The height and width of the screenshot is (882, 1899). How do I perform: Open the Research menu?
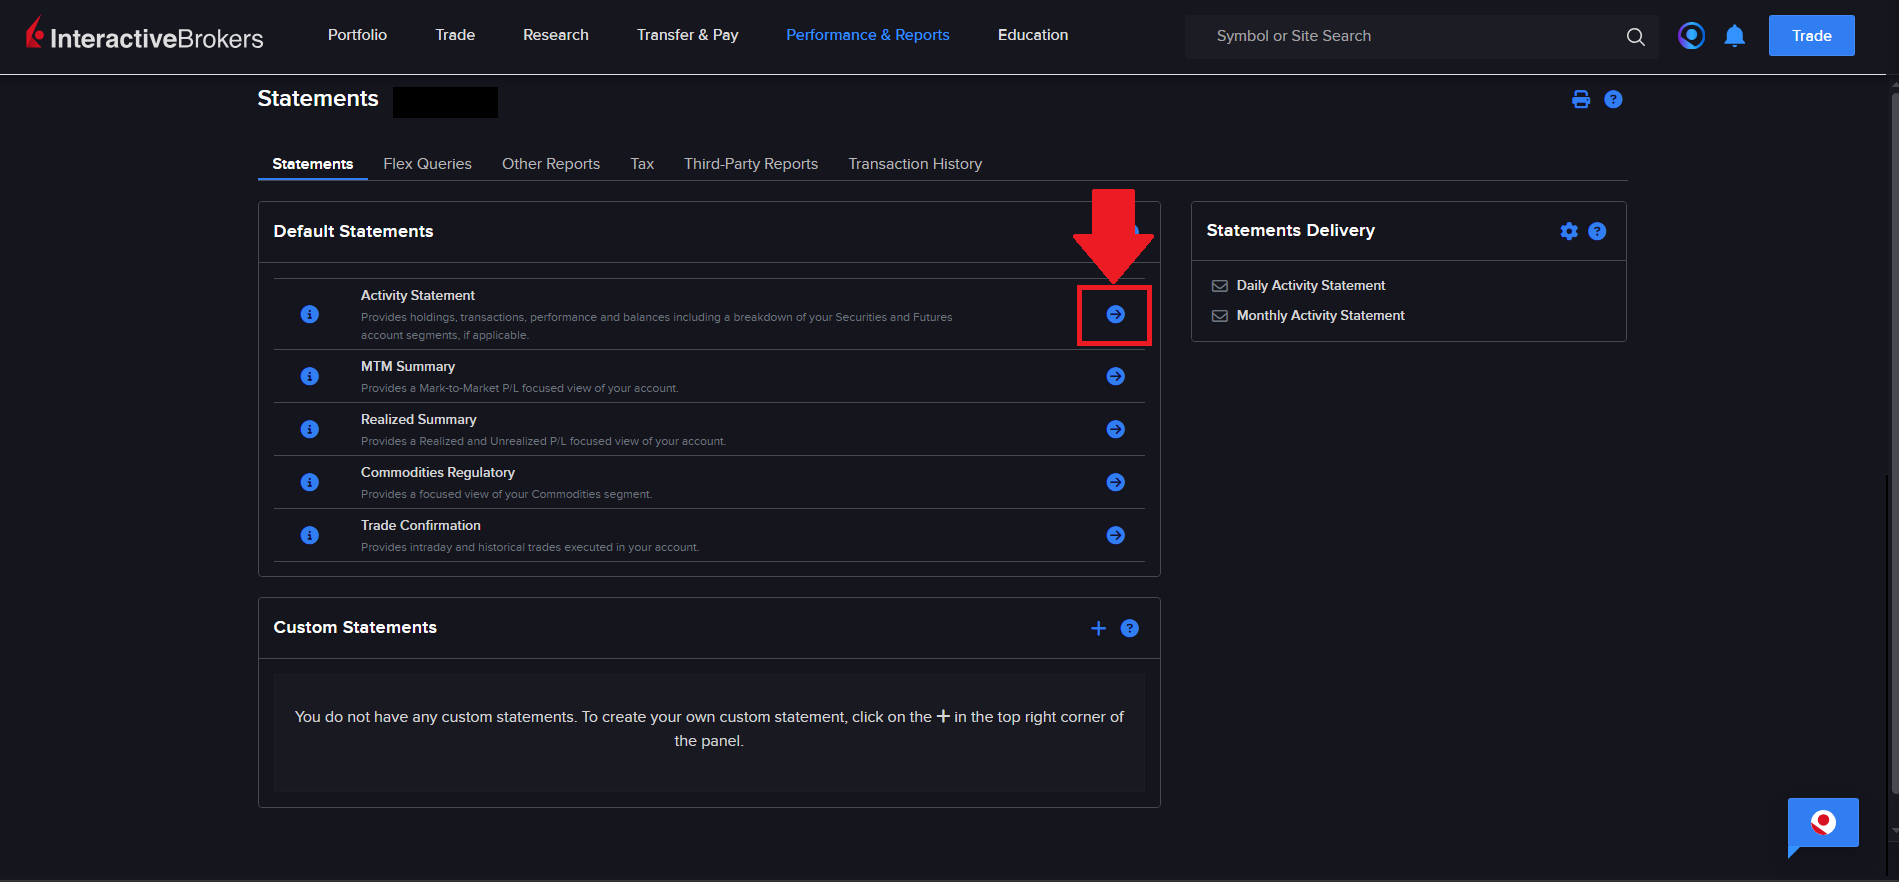click(556, 35)
